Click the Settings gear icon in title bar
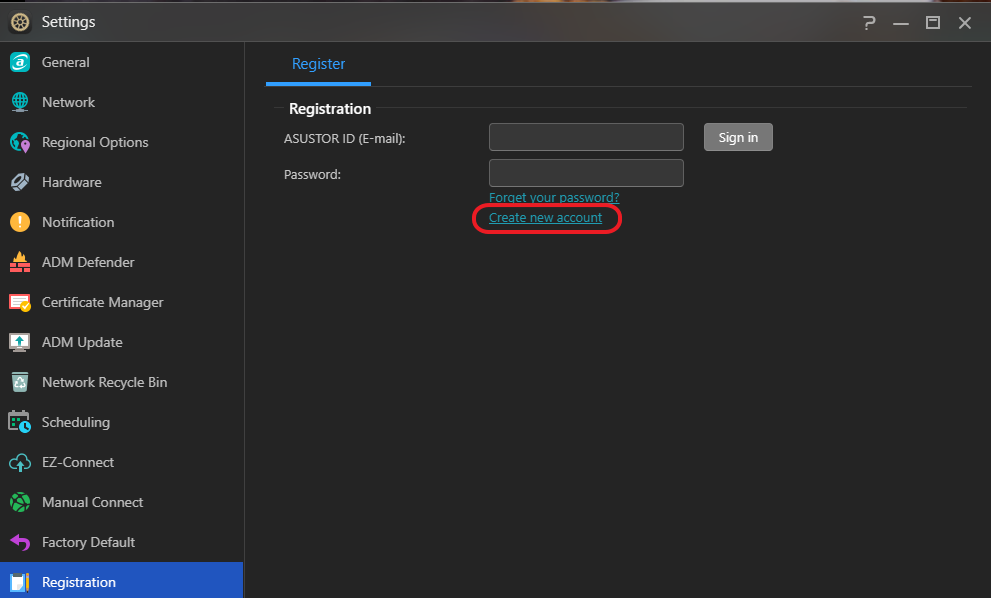The width and height of the screenshot is (991, 598). [x=20, y=22]
